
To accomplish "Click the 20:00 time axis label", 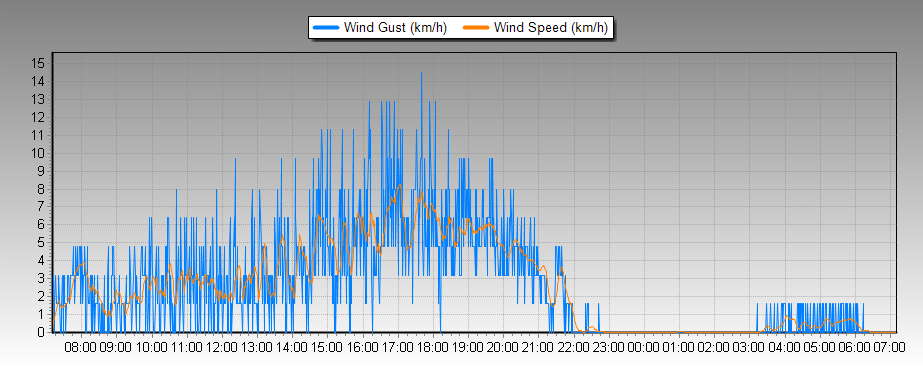I will (x=503, y=347).
